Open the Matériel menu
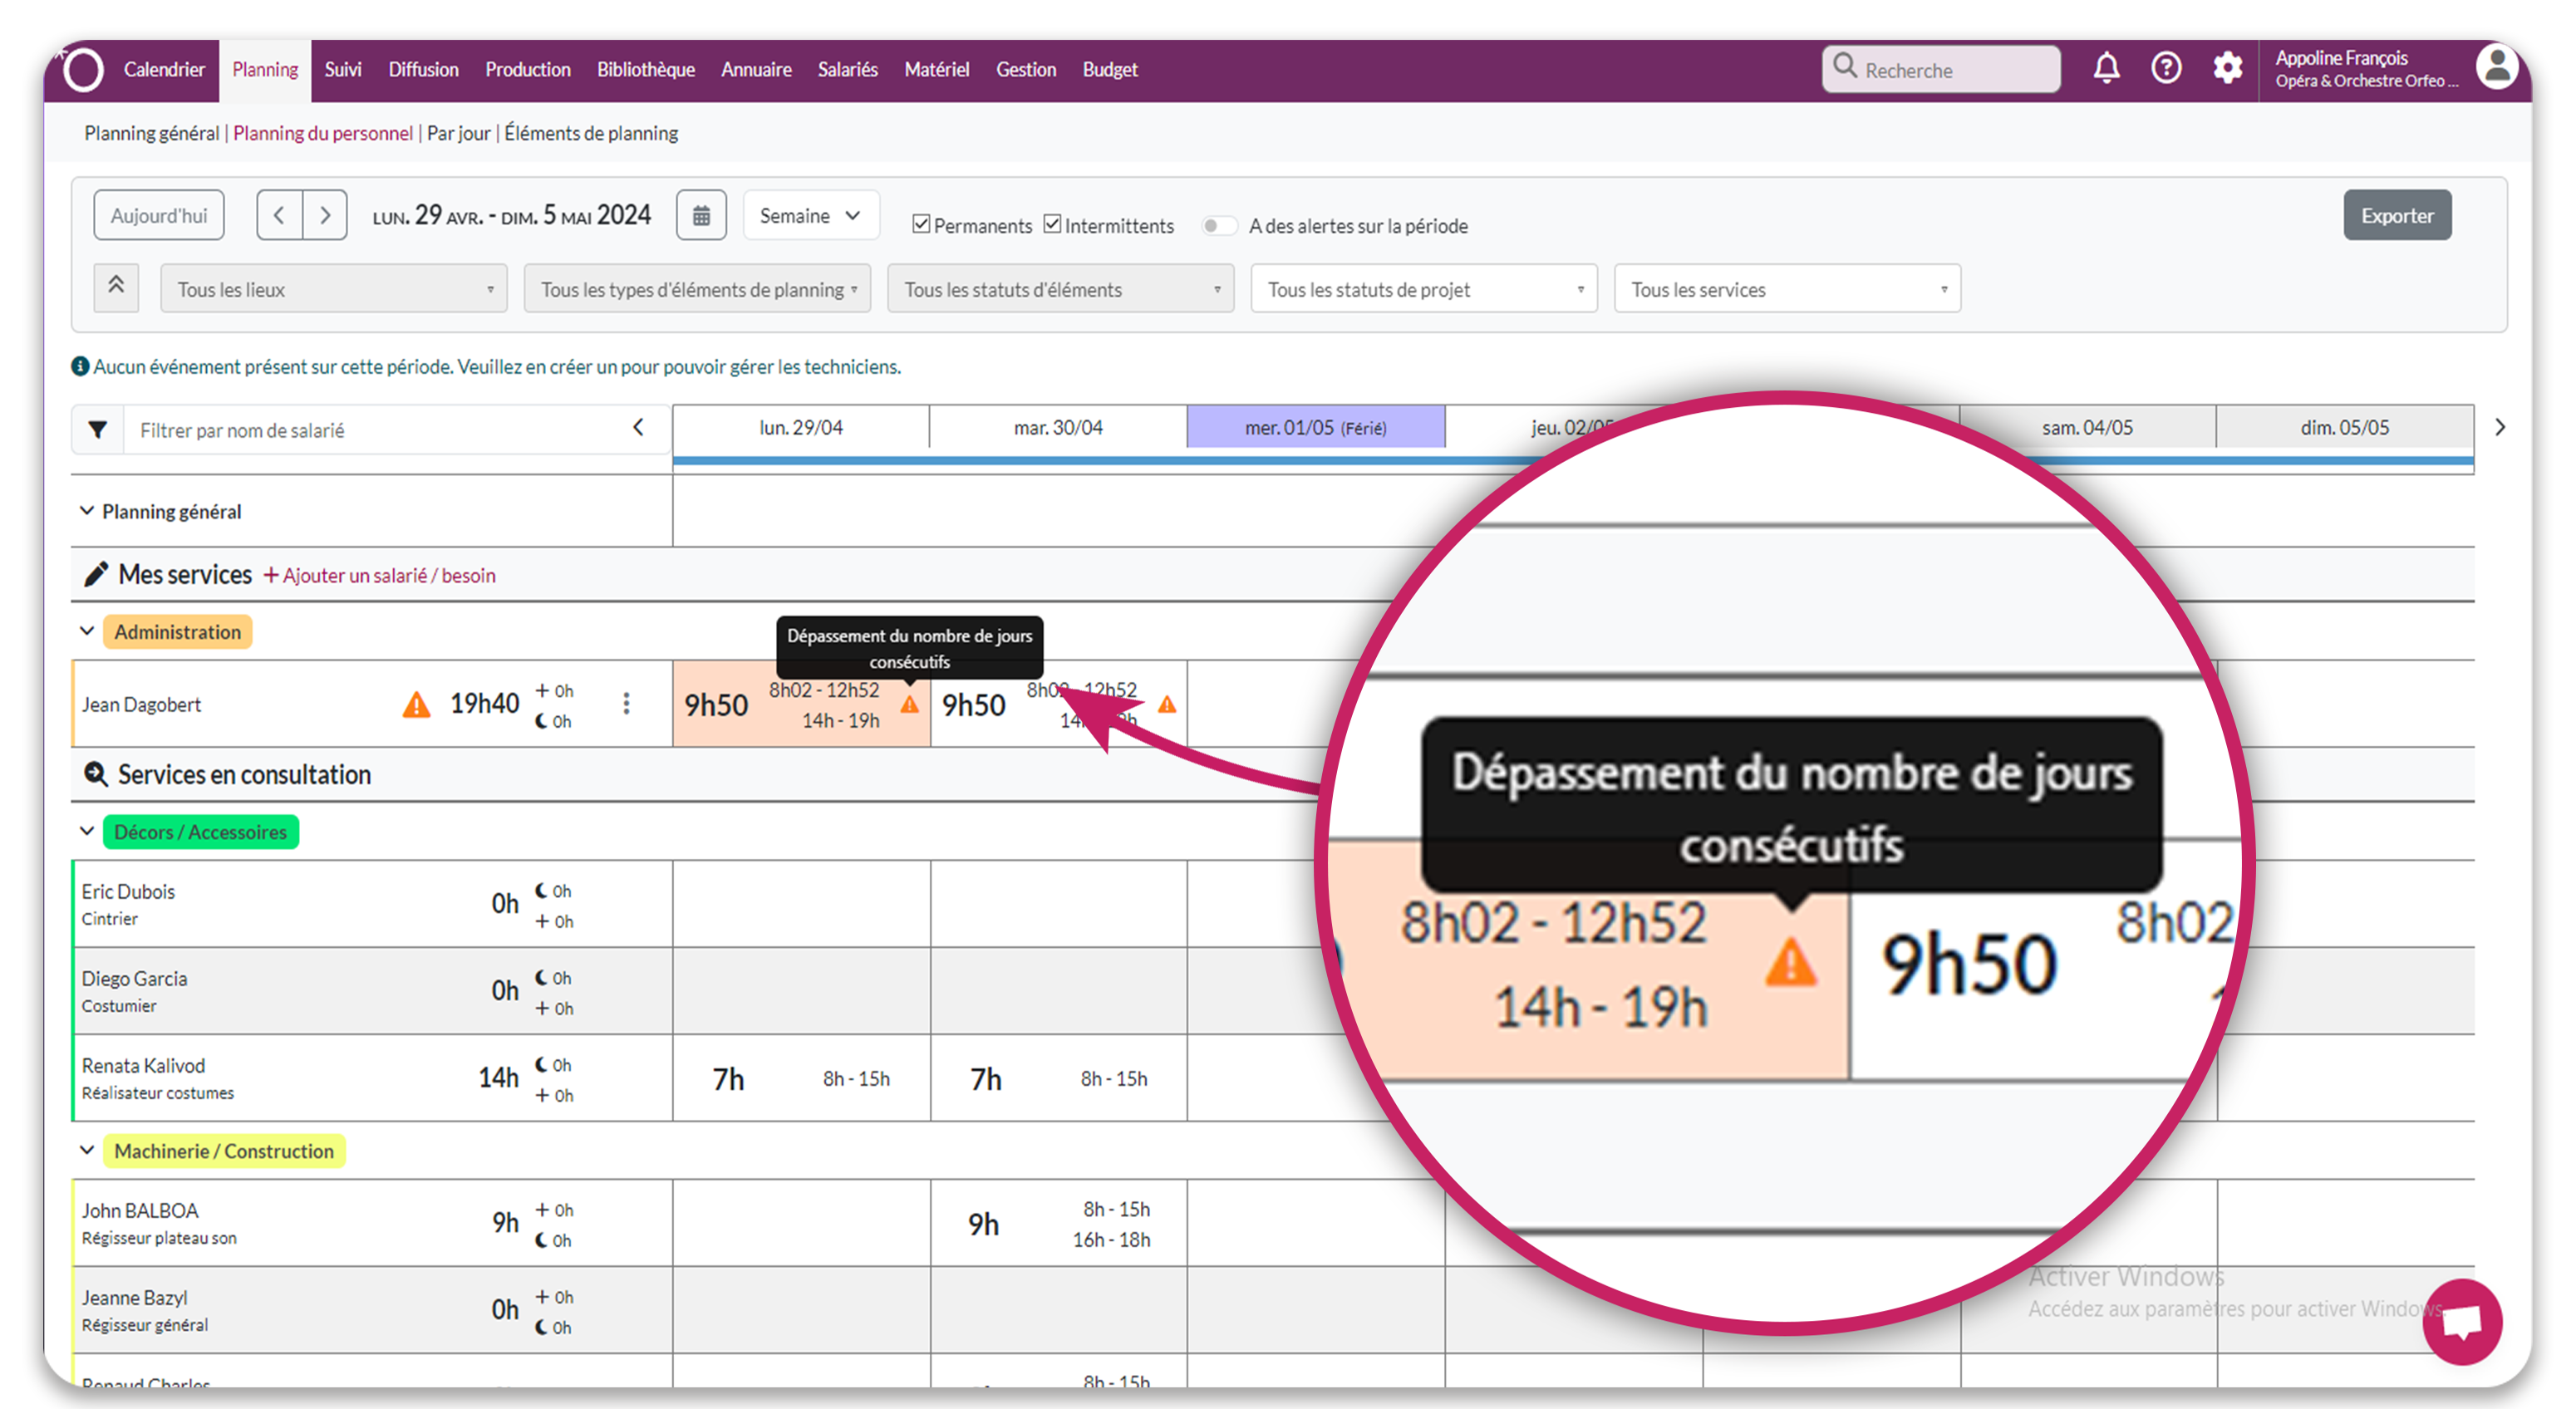This screenshot has width=2576, height=1409. [x=937, y=69]
